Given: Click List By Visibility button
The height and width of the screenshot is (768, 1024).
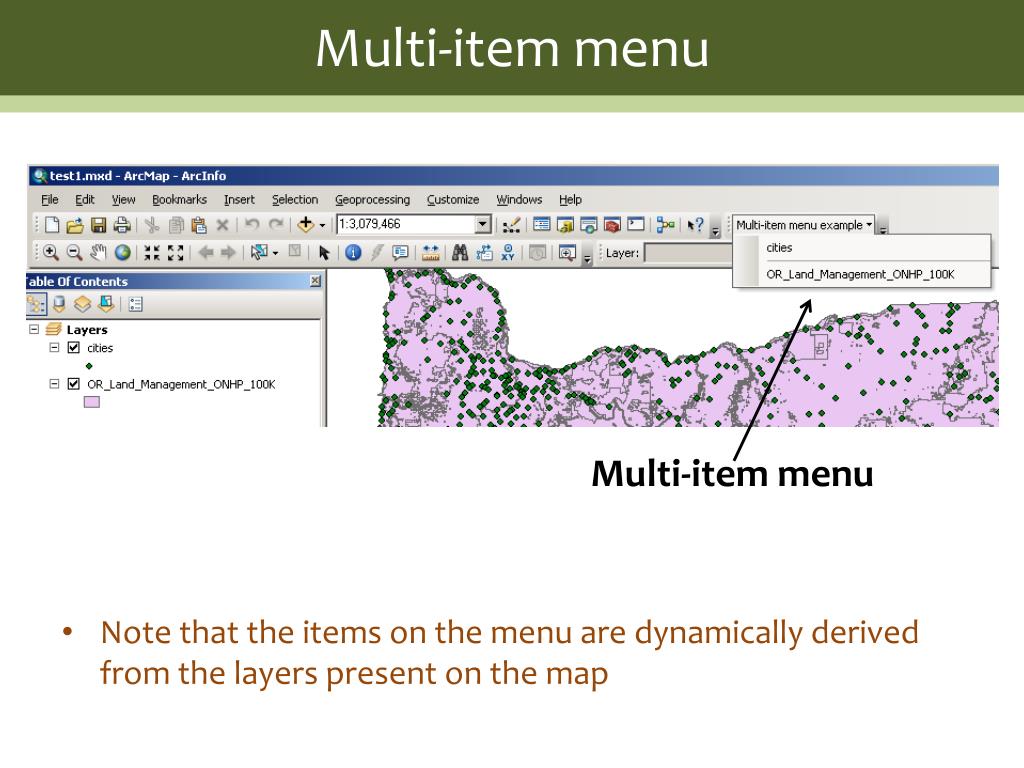Looking at the screenshot, I should coord(82,304).
